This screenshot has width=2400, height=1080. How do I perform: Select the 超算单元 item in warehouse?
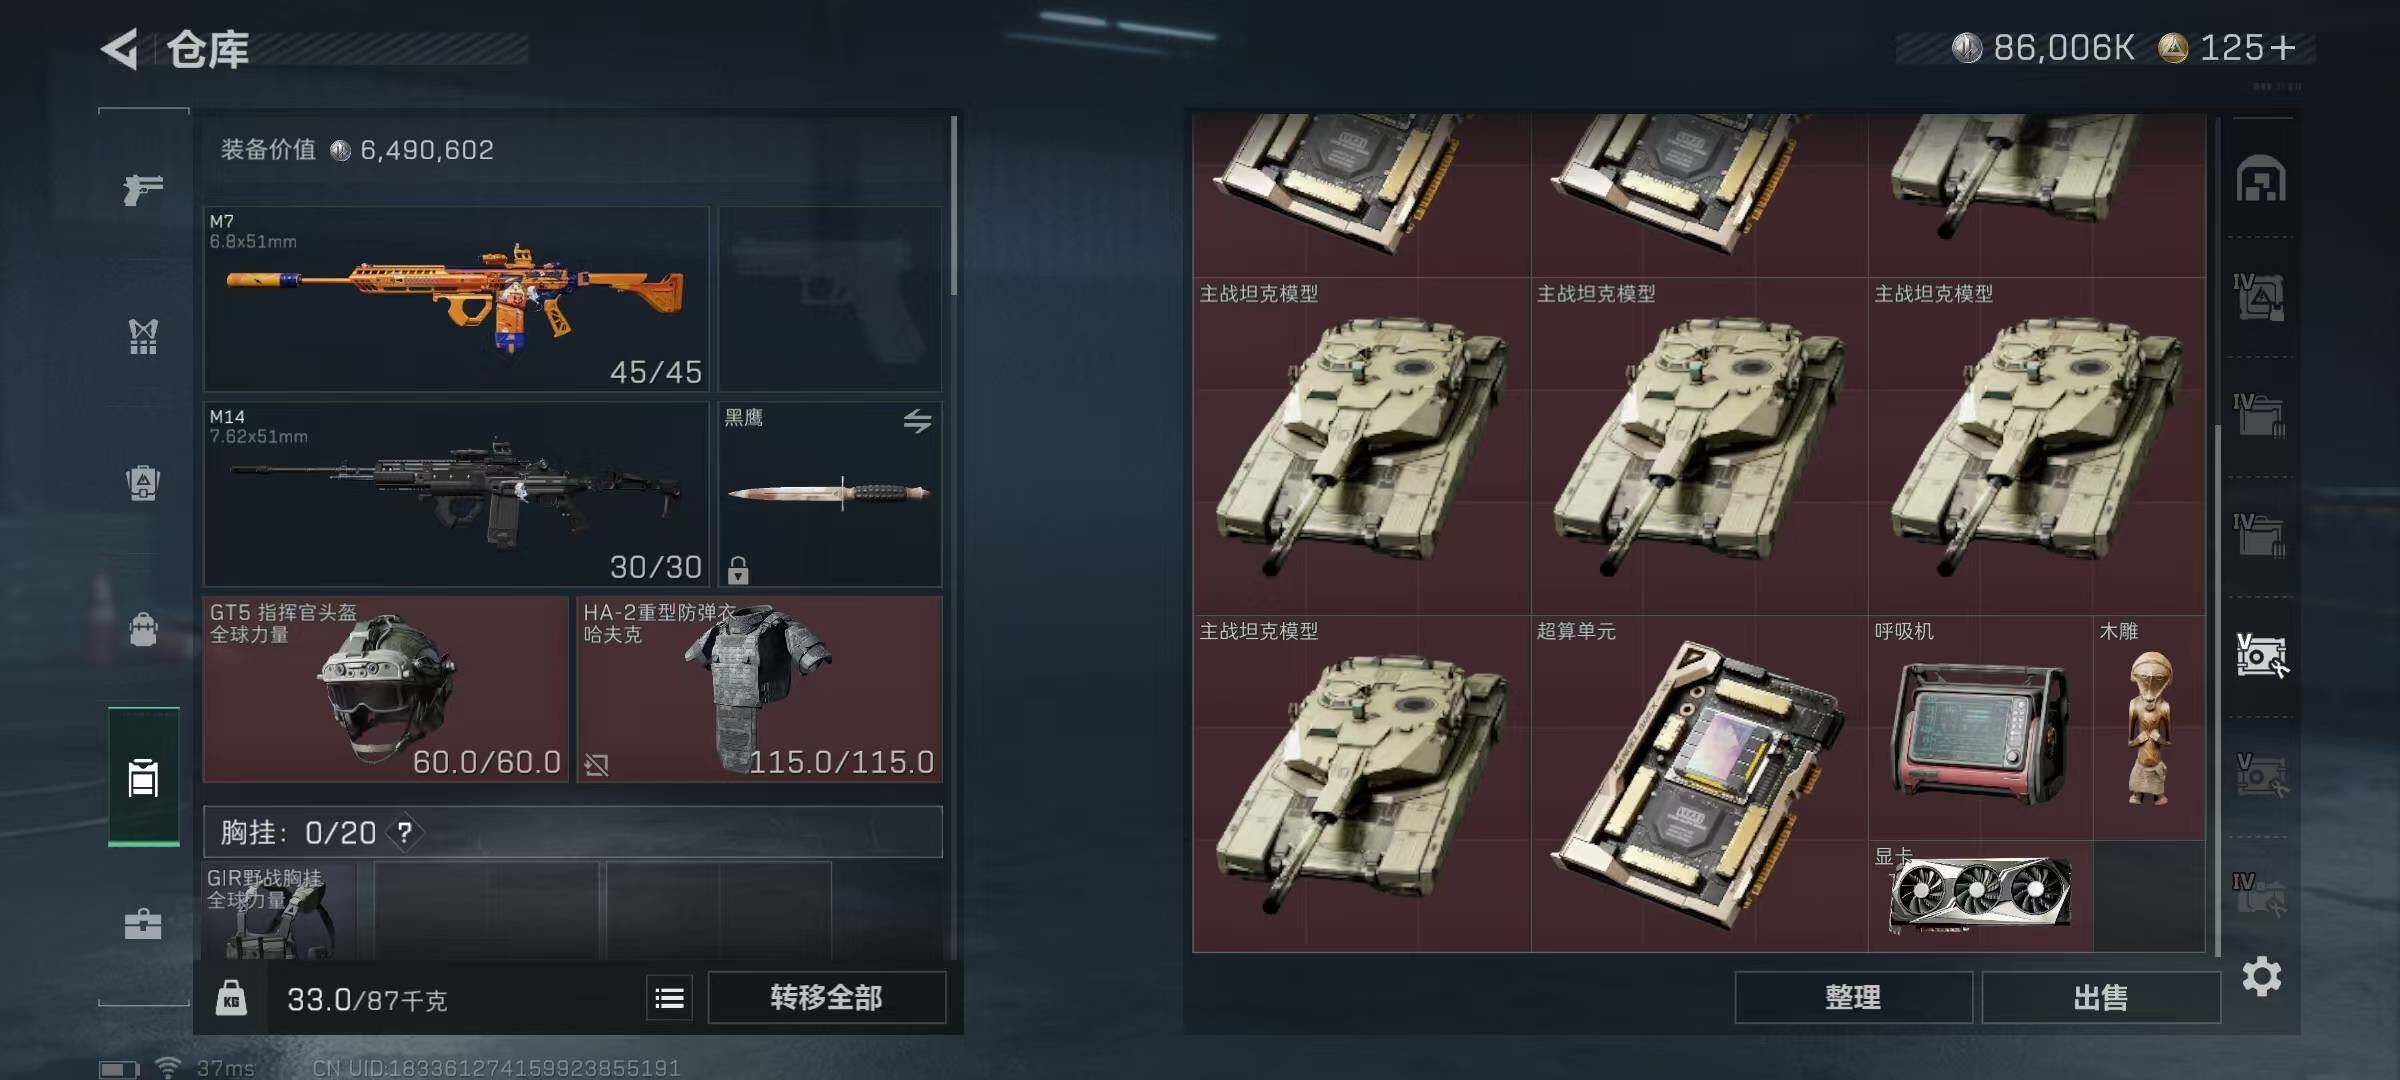click(x=1699, y=784)
